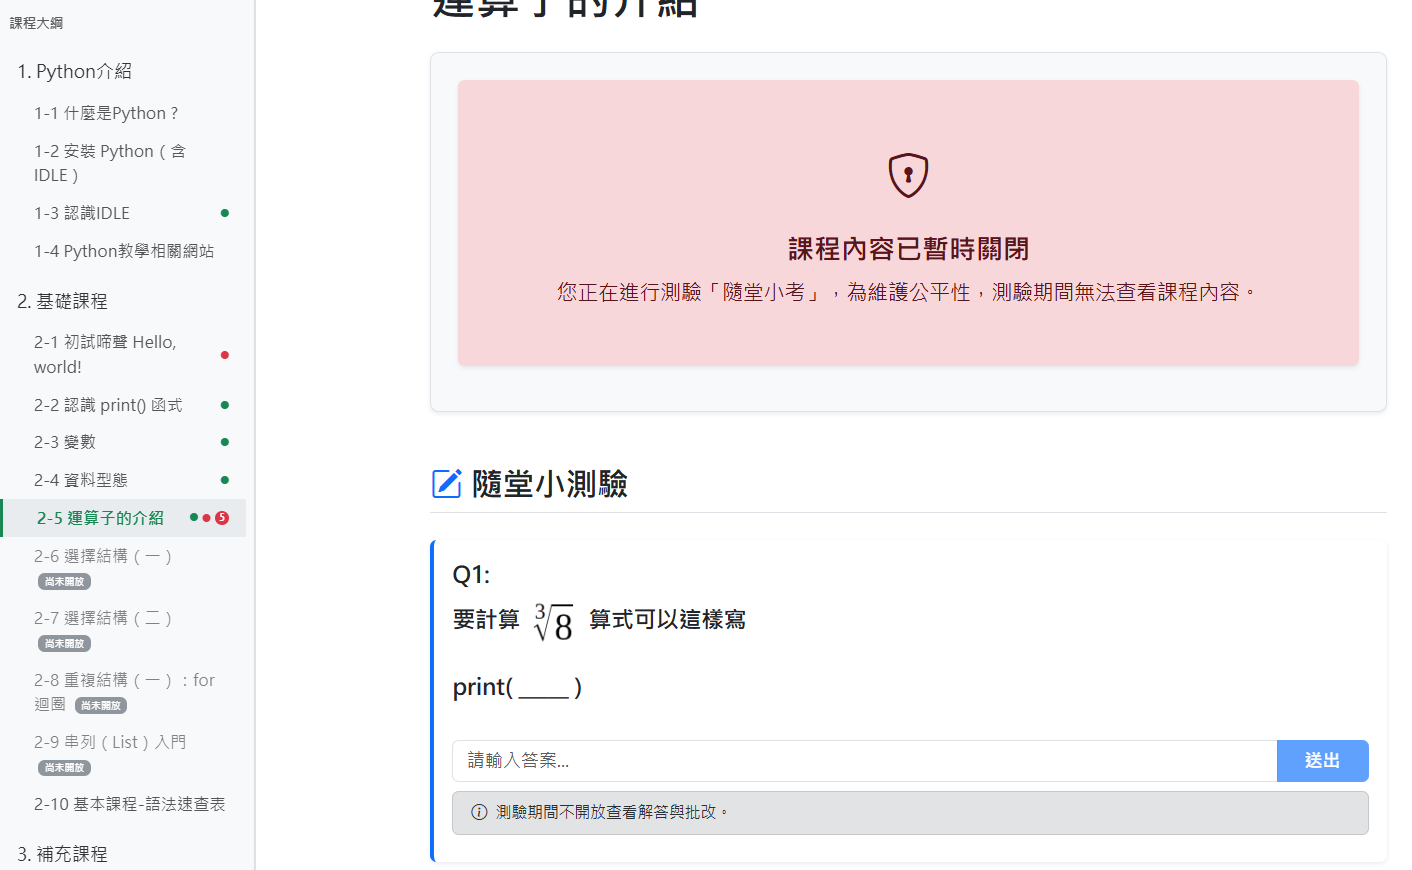Open lesson 1-1 什麼是Python？
Viewport: 1412px width, 870px height.
pos(106,113)
